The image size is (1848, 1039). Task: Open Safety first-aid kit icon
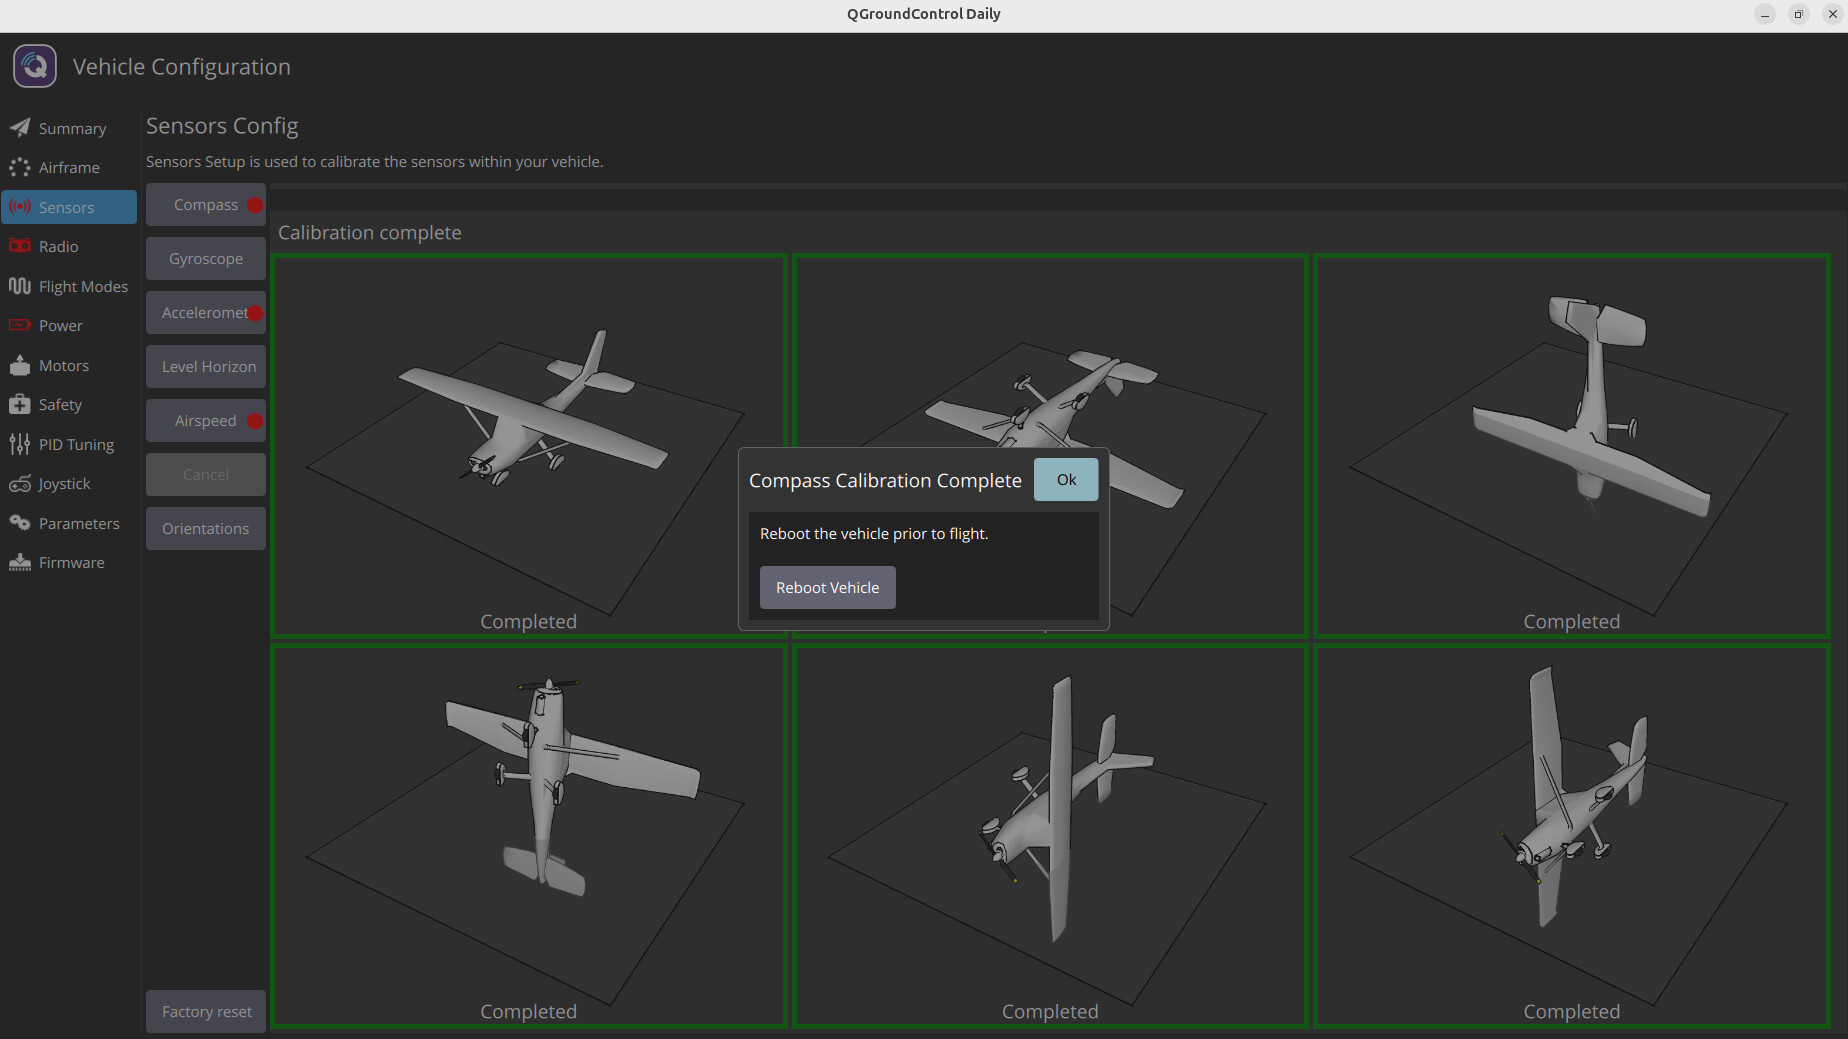[20, 404]
